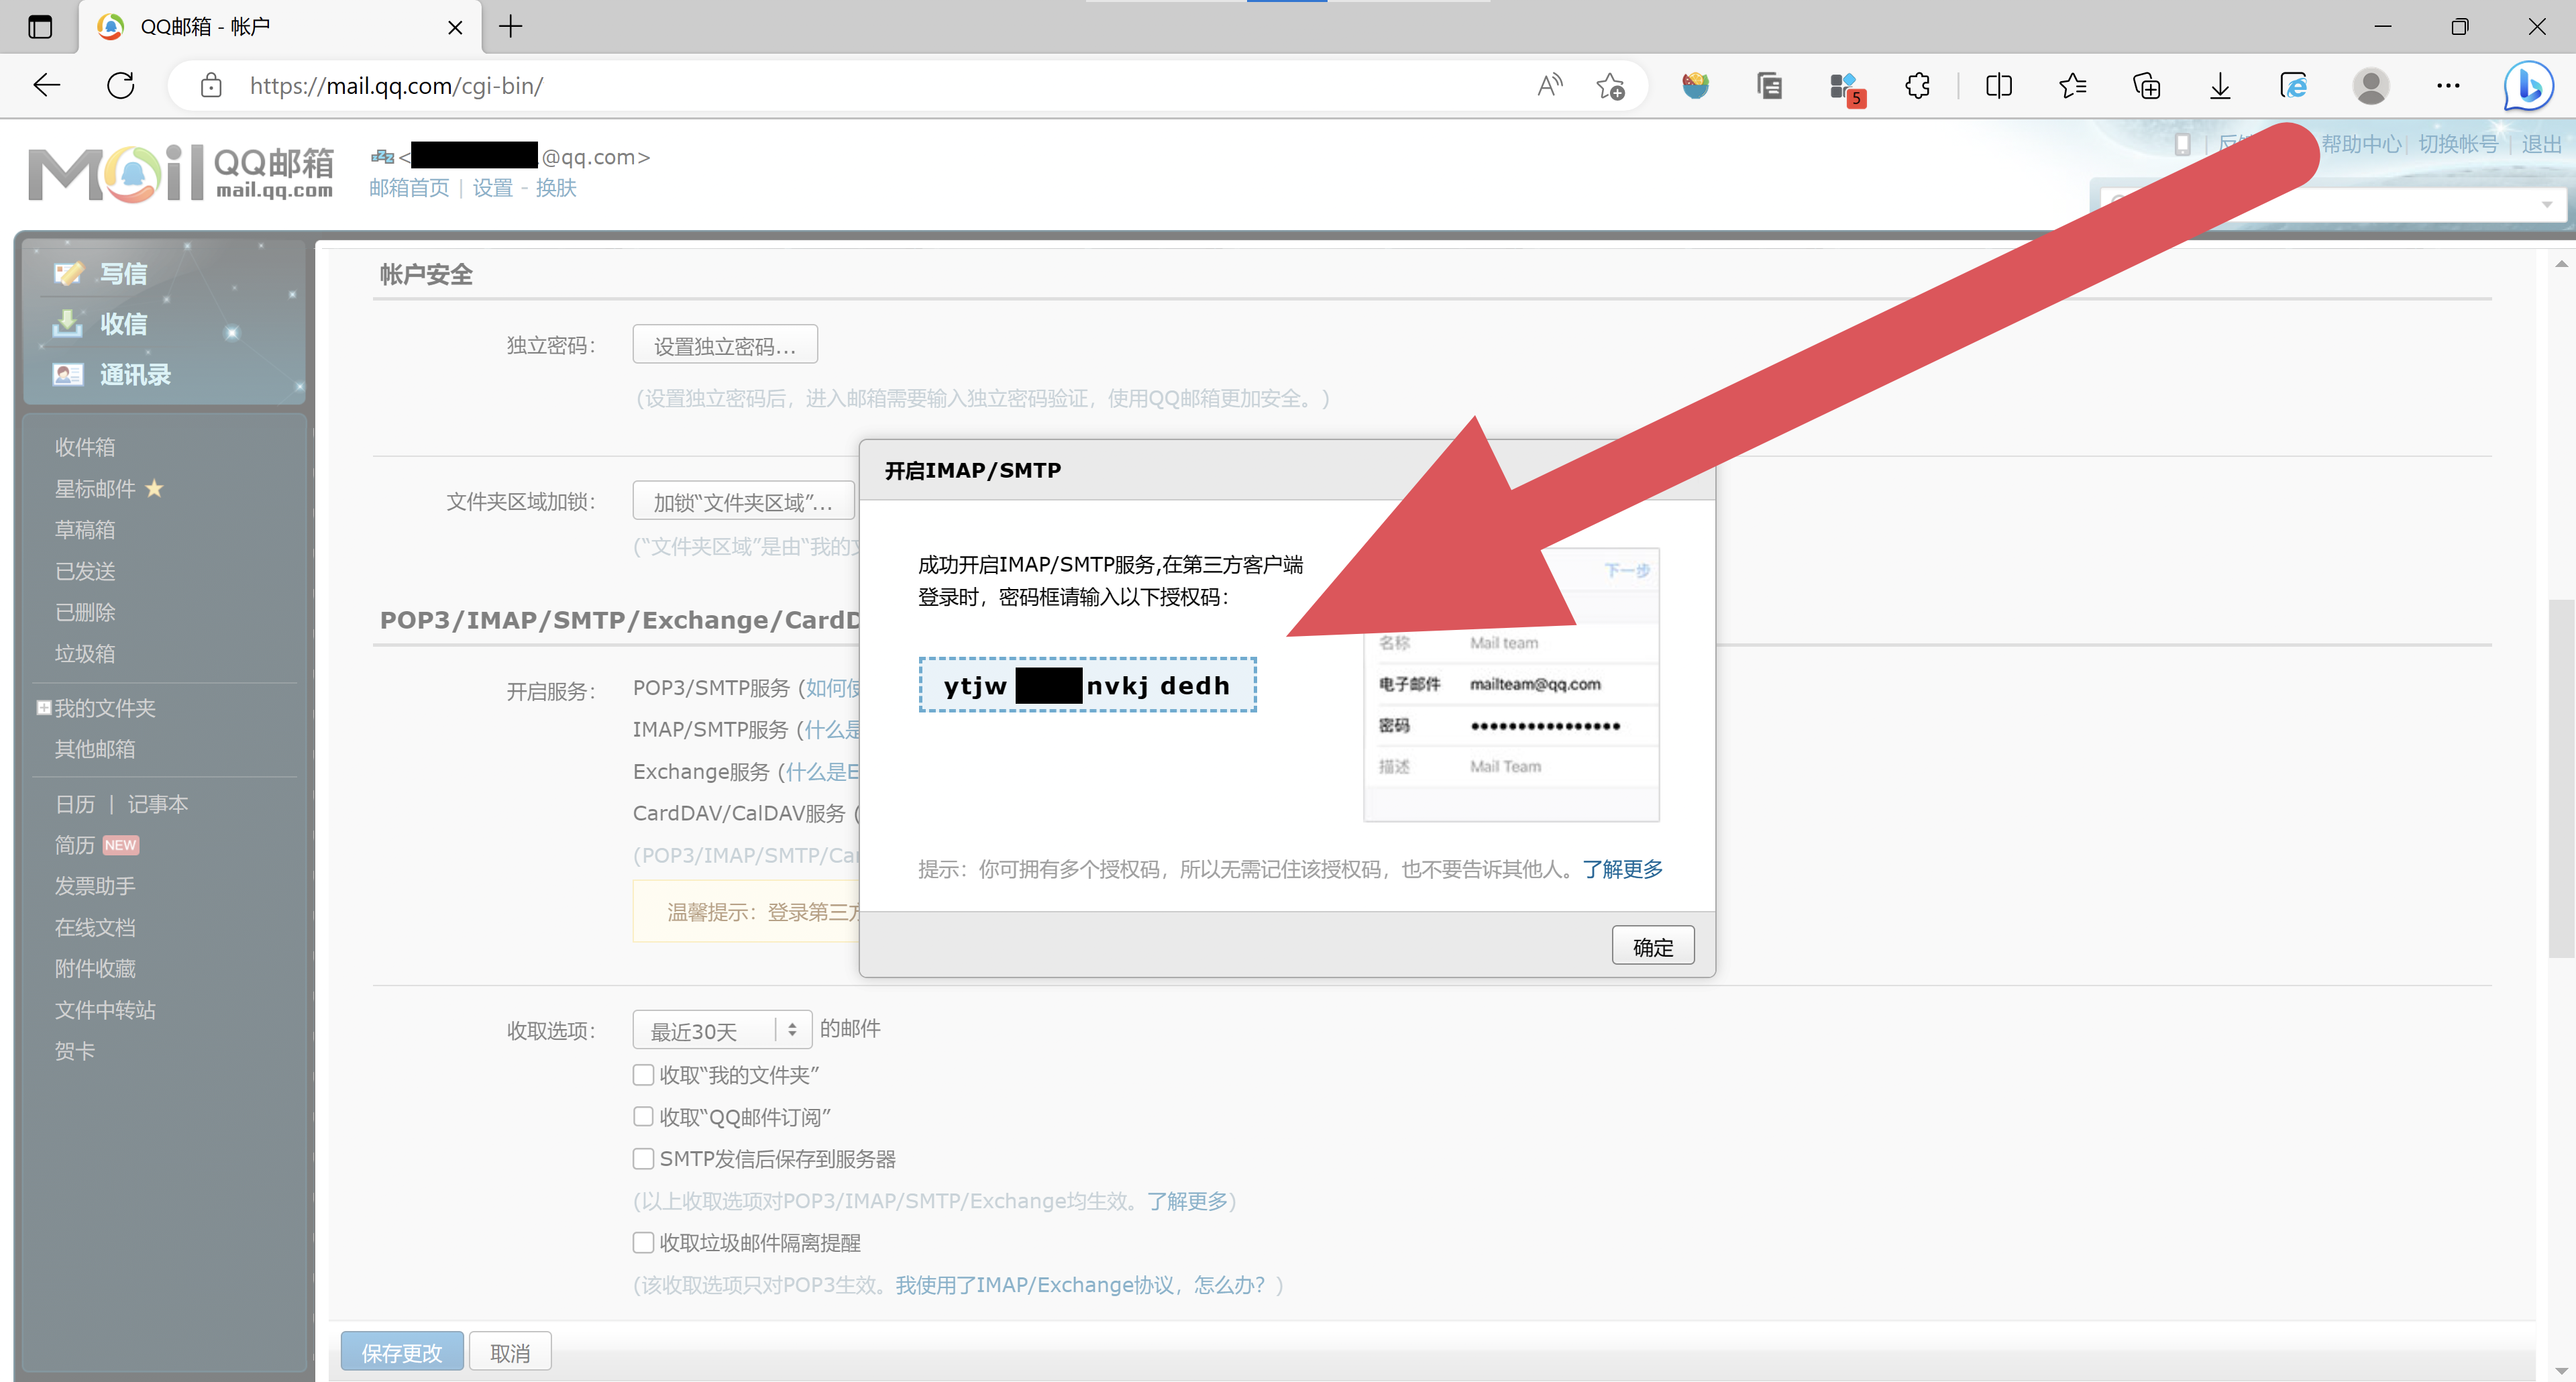This screenshot has width=2576, height=1382.
Task: Enable 收取"我的文件夹" checkbox
Action: [x=643, y=1075]
